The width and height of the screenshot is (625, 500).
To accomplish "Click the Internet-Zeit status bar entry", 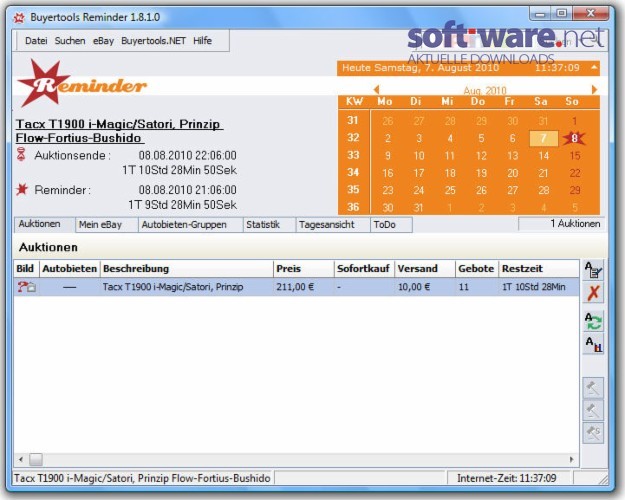I will pos(506,478).
